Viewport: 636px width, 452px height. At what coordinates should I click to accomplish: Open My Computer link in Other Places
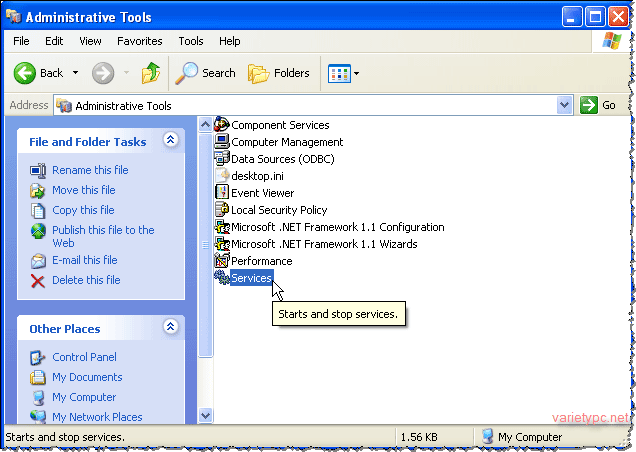84,397
